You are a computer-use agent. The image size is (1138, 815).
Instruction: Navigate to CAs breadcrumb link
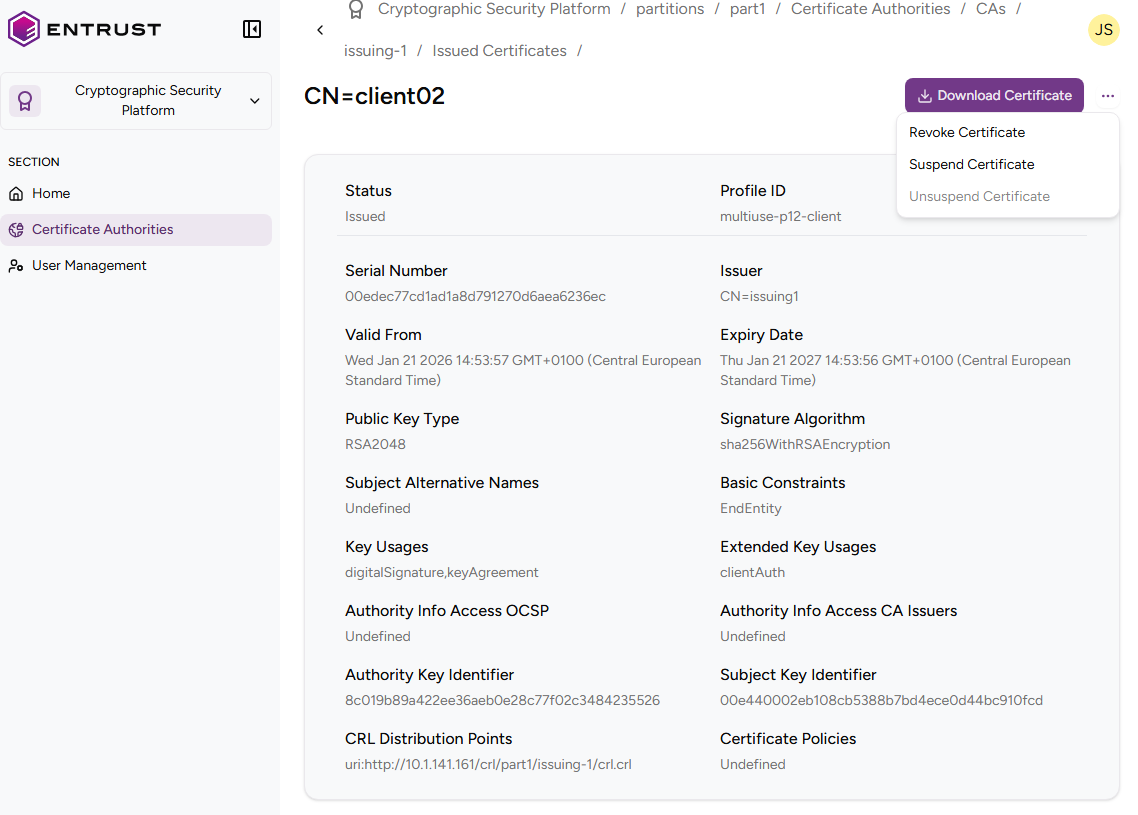990,9
